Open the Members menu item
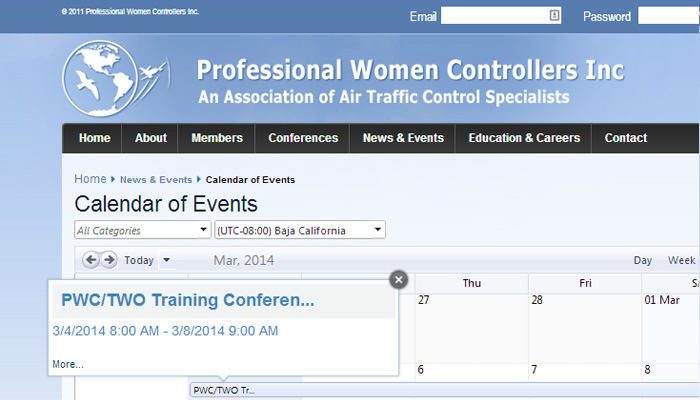The height and width of the screenshot is (400, 700). pyautogui.click(x=217, y=138)
